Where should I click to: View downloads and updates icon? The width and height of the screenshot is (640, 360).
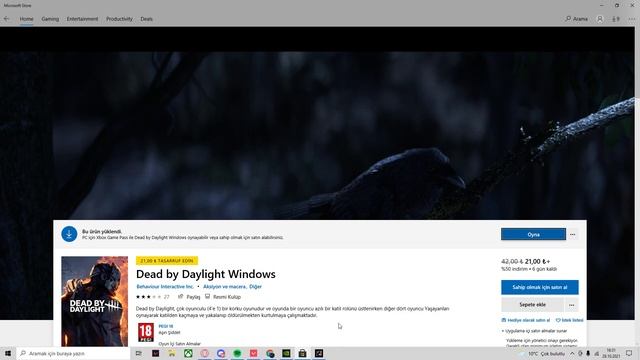pos(616,19)
